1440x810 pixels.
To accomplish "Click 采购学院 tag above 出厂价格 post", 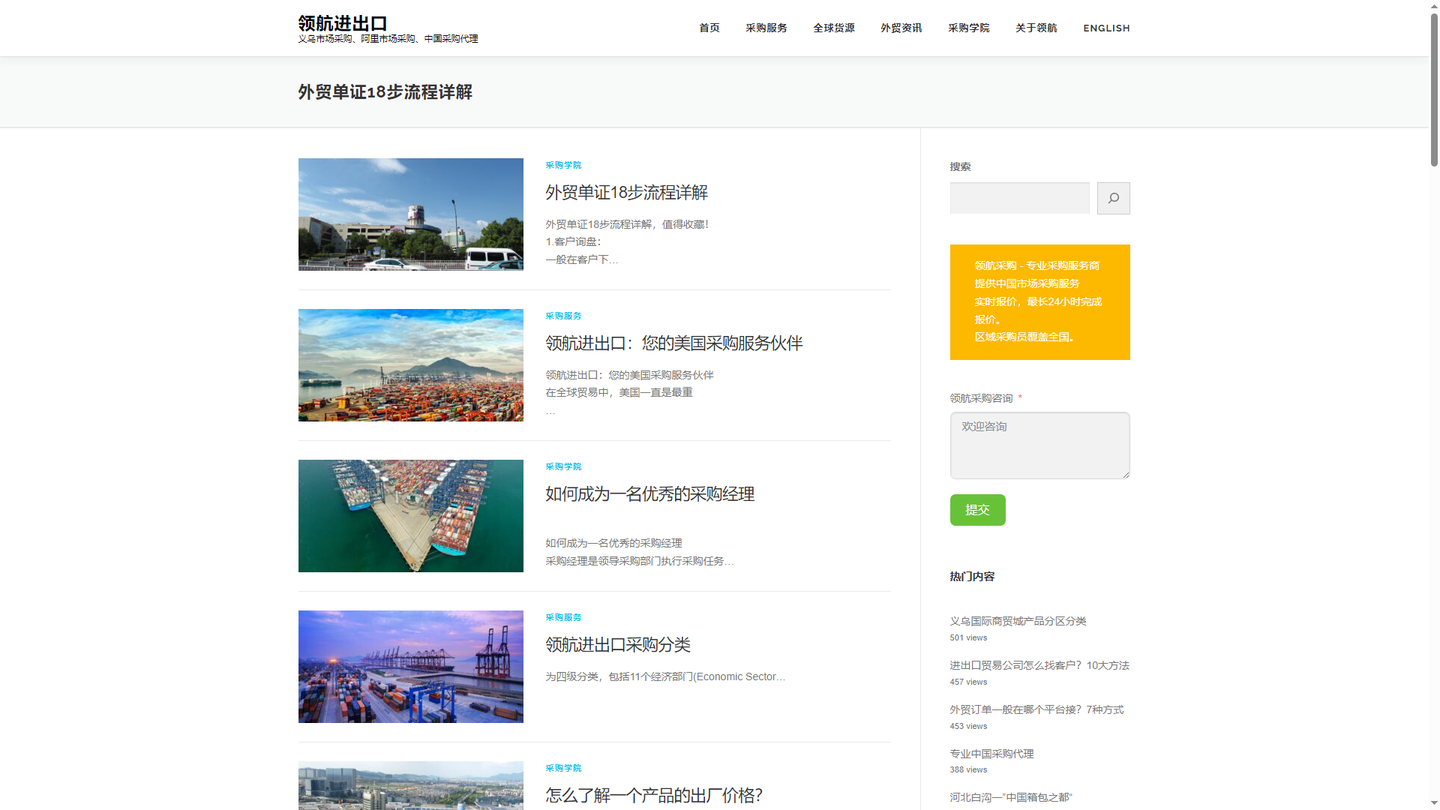I will tap(563, 769).
